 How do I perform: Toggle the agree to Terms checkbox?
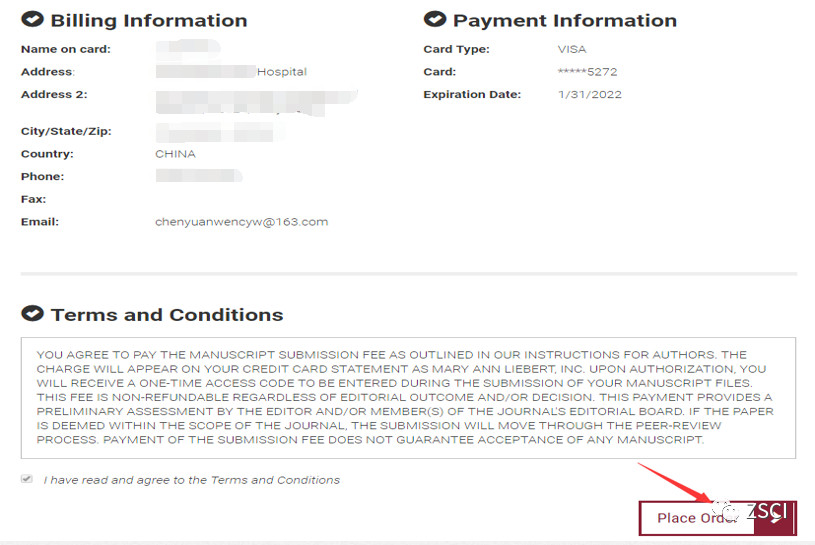27,480
